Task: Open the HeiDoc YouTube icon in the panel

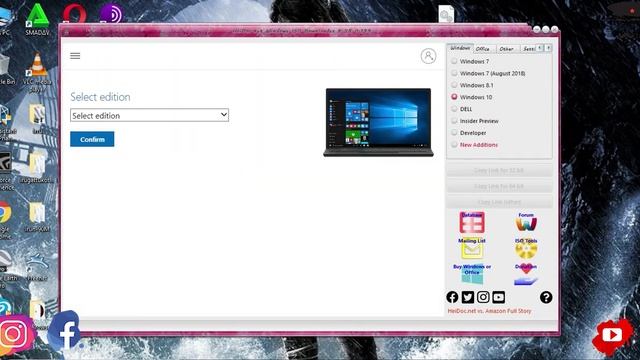Action: pyautogui.click(x=499, y=297)
